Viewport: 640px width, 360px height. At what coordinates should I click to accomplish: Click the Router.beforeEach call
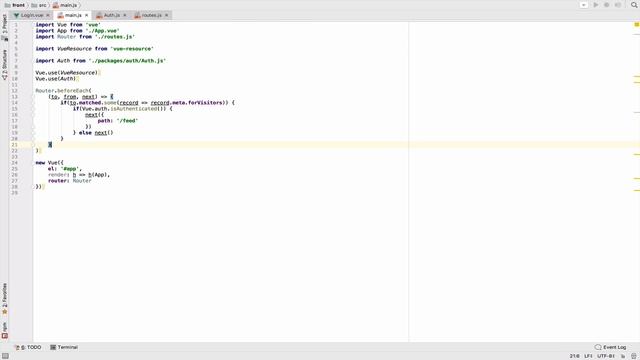tap(63, 91)
